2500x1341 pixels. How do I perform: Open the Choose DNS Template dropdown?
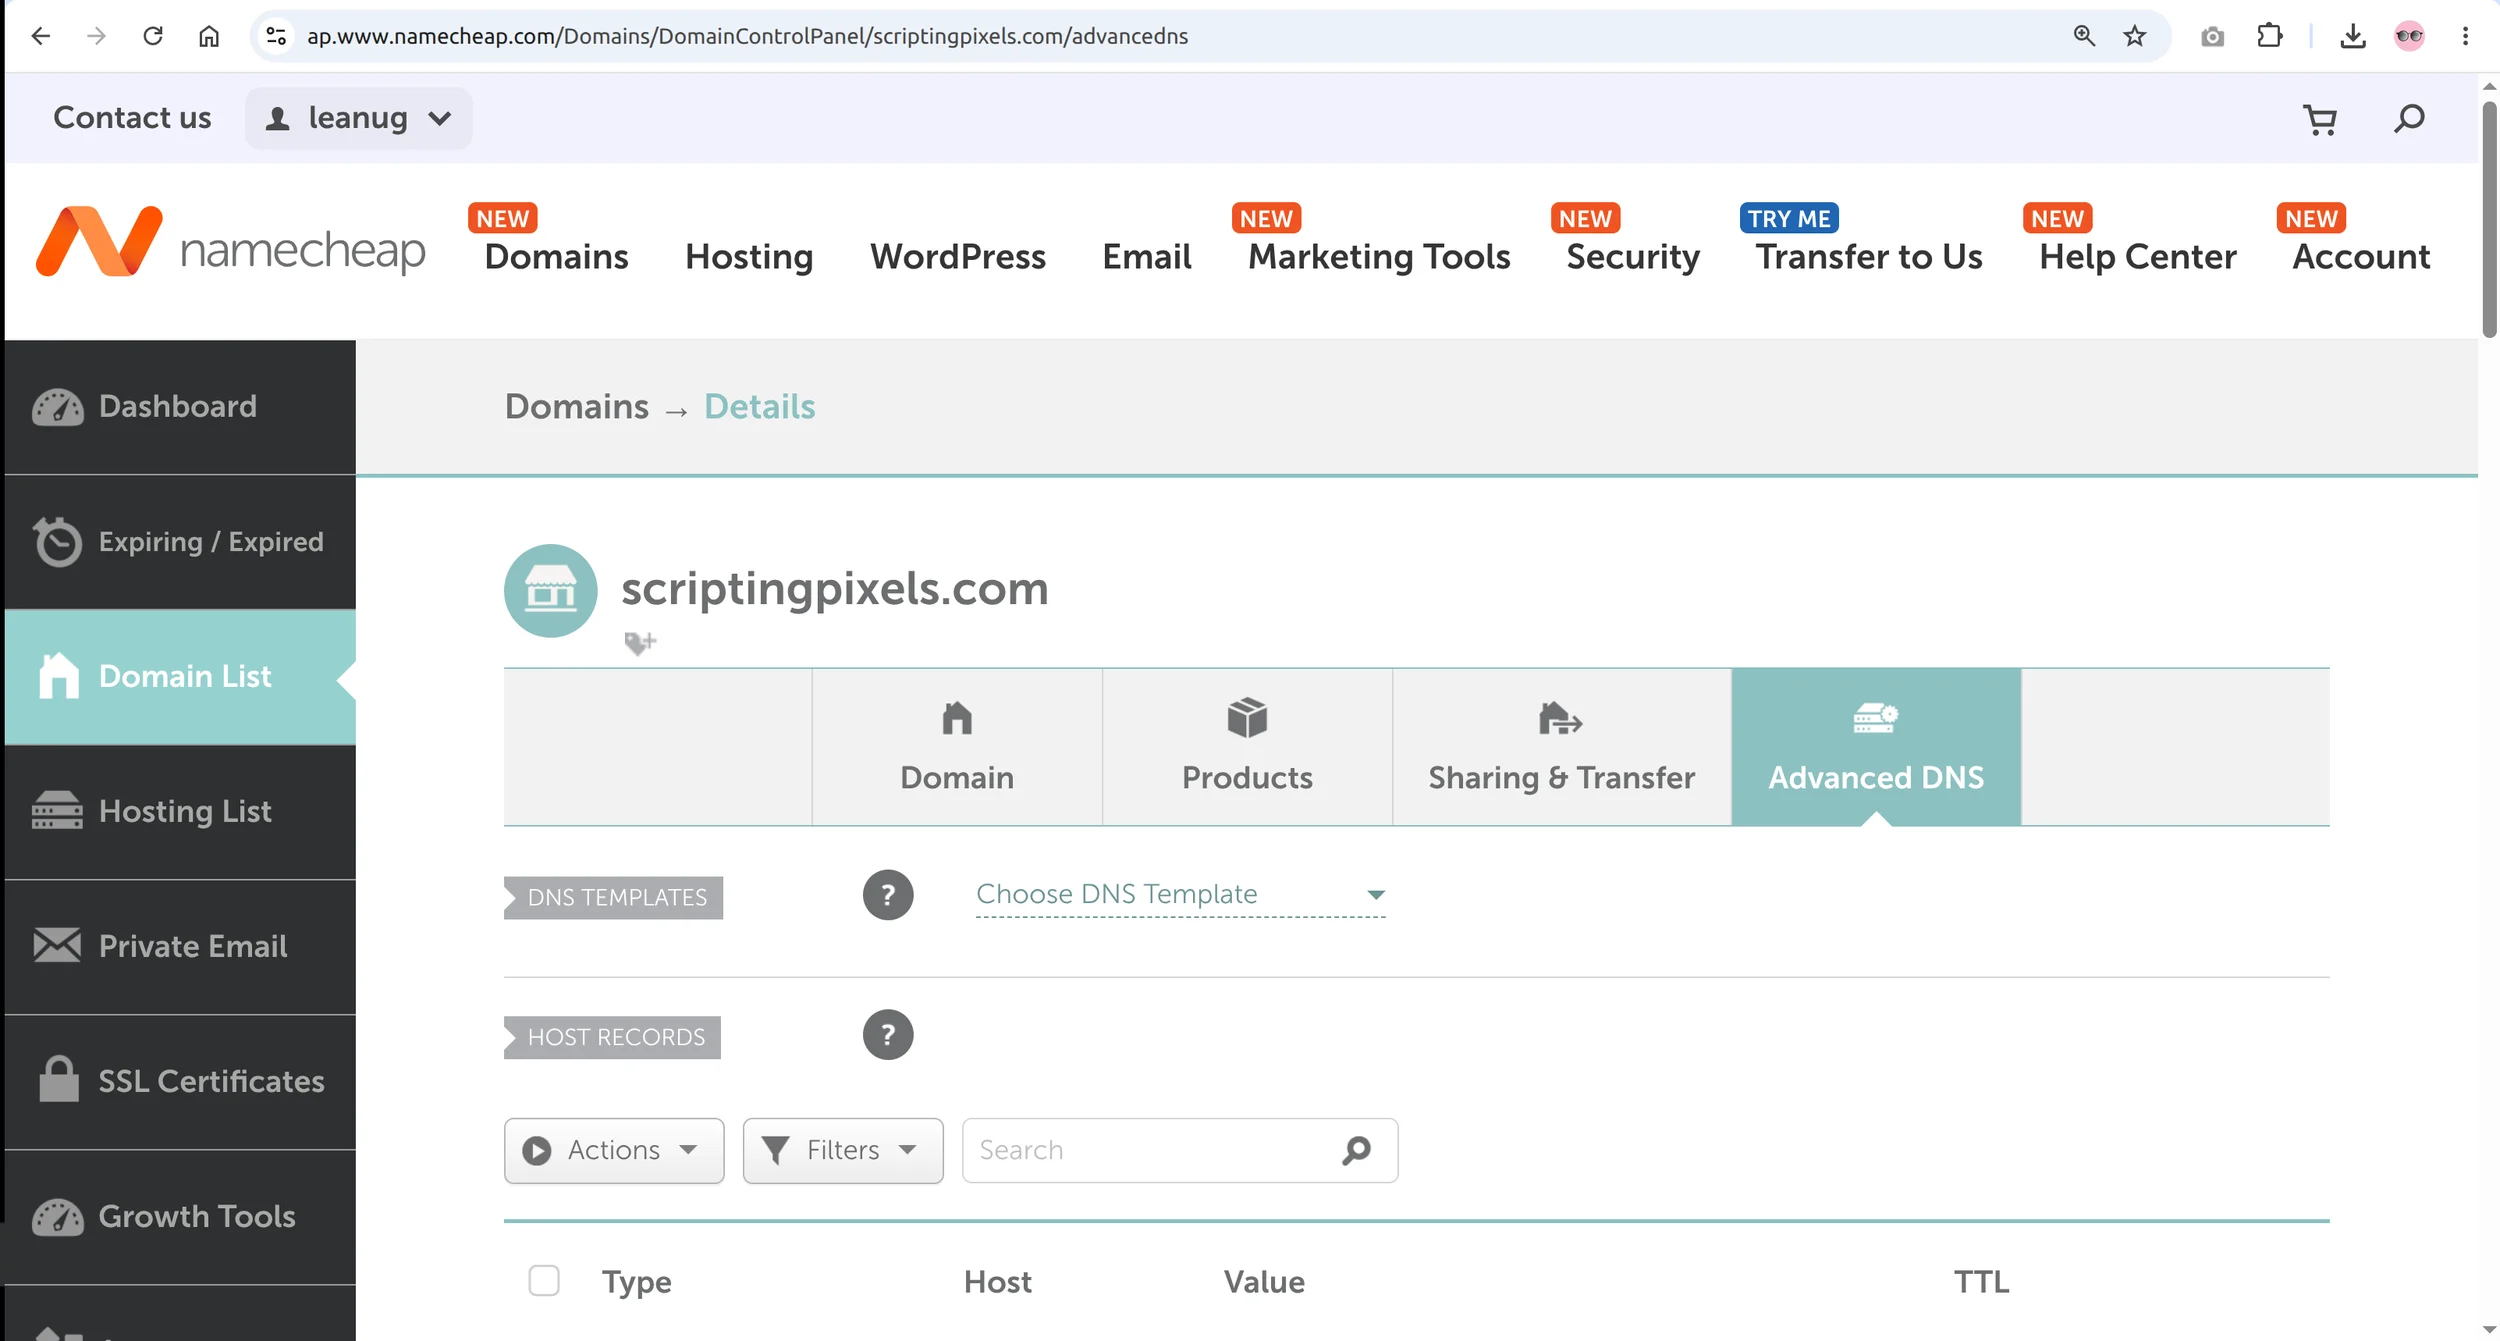[x=1180, y=894]
